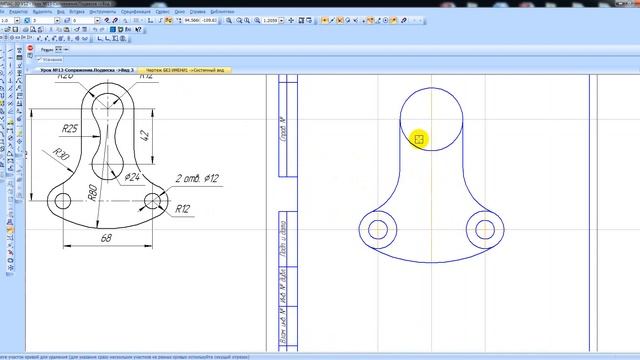Click the undo arrow icon
640x360 pixels.
(x=95, y=29)
